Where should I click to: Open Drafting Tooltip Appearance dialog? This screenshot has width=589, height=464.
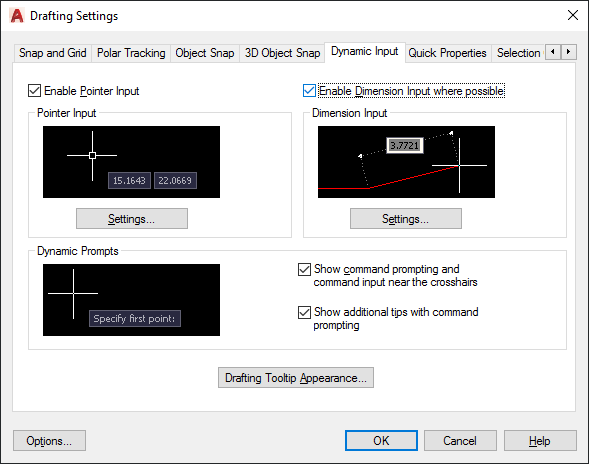tap(296, 378)
